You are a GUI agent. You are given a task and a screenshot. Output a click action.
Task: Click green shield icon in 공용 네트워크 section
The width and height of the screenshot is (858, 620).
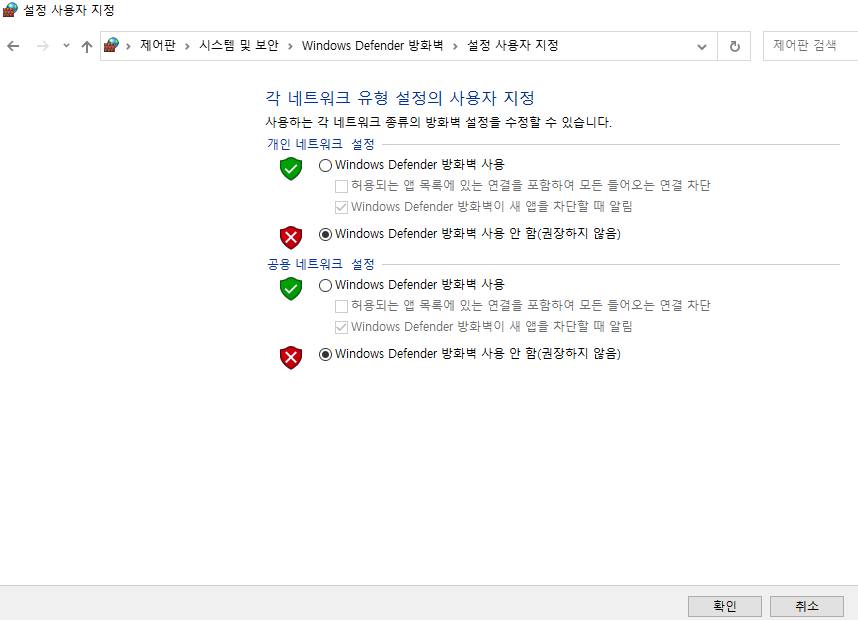tap(291, 288)
